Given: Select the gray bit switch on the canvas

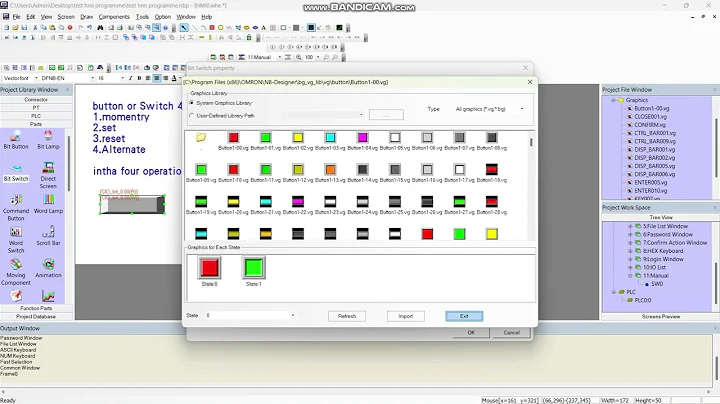Looking at the screenshot, I should 133,204.
